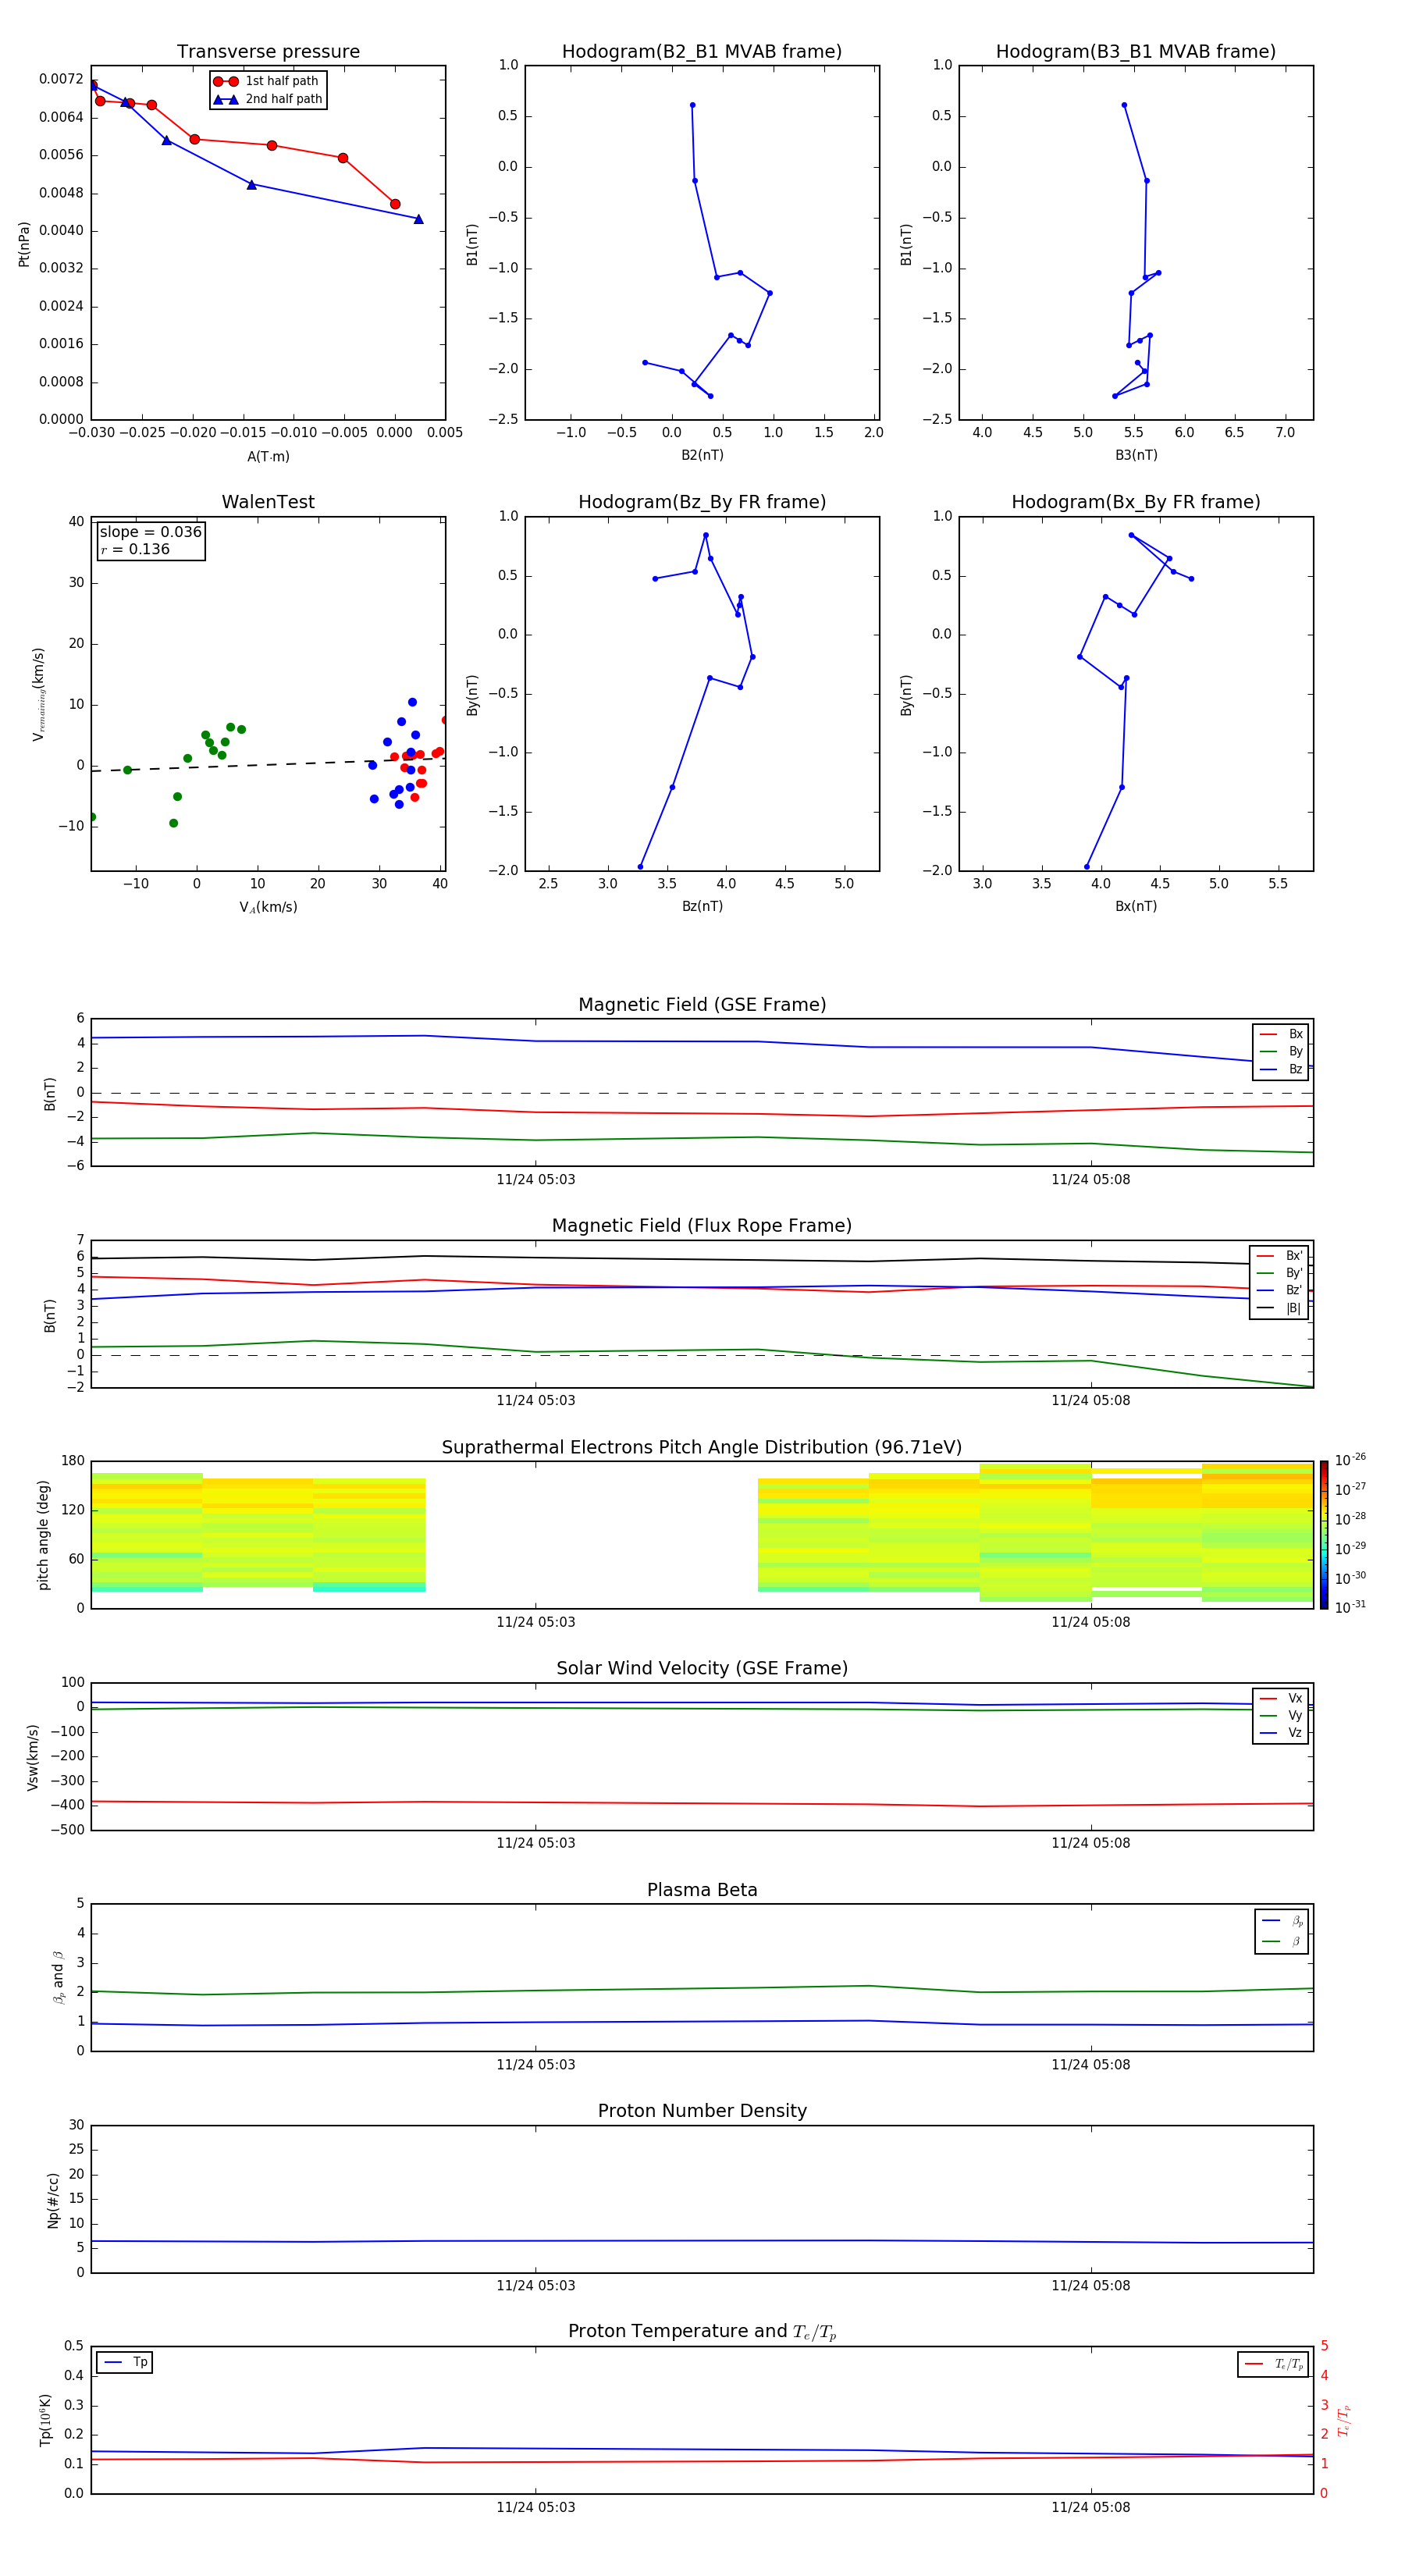Click 'Hodogram(B3_B1 MVAB frame)' title
Screen dimensions: 1405x2576
pyautogui.click(x=1136, y=52)
